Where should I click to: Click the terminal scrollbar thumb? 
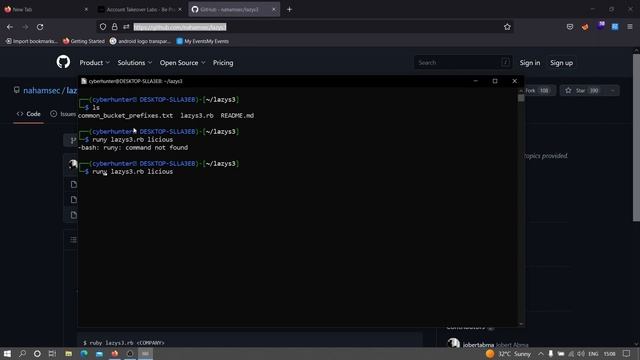pos(521,98)
